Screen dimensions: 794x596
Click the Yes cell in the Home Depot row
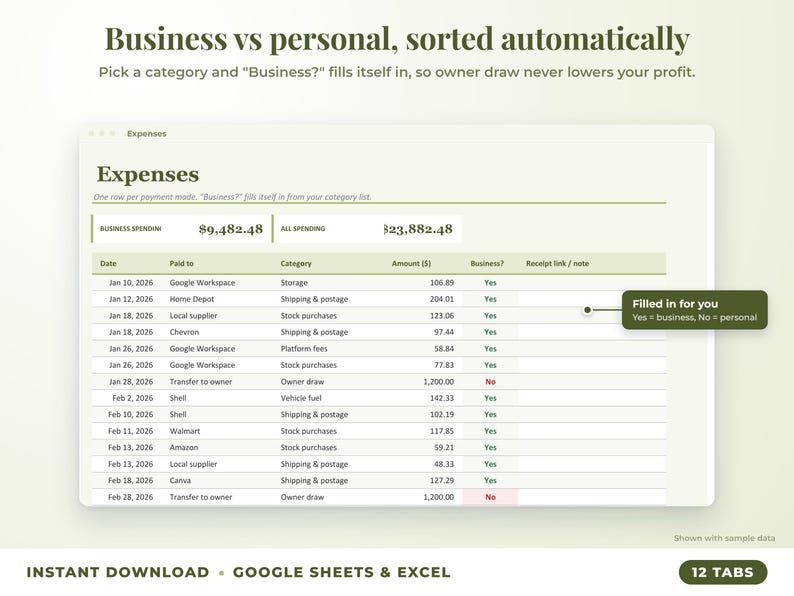pyautogui.click(x=490, y=299)
